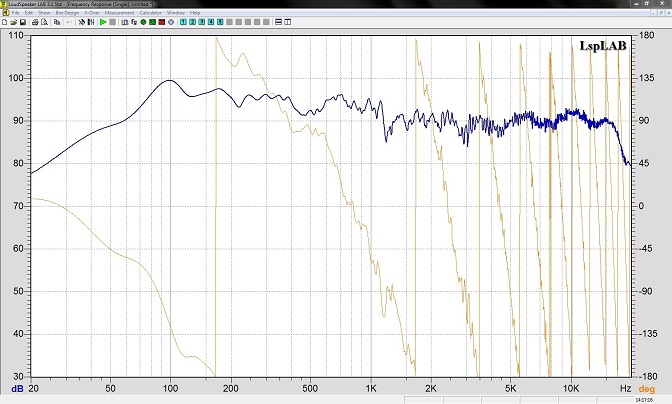Viewport: 672px width, 404px height.
Task: Click the undo arrow toolbar icon
Action: (69, 22)
